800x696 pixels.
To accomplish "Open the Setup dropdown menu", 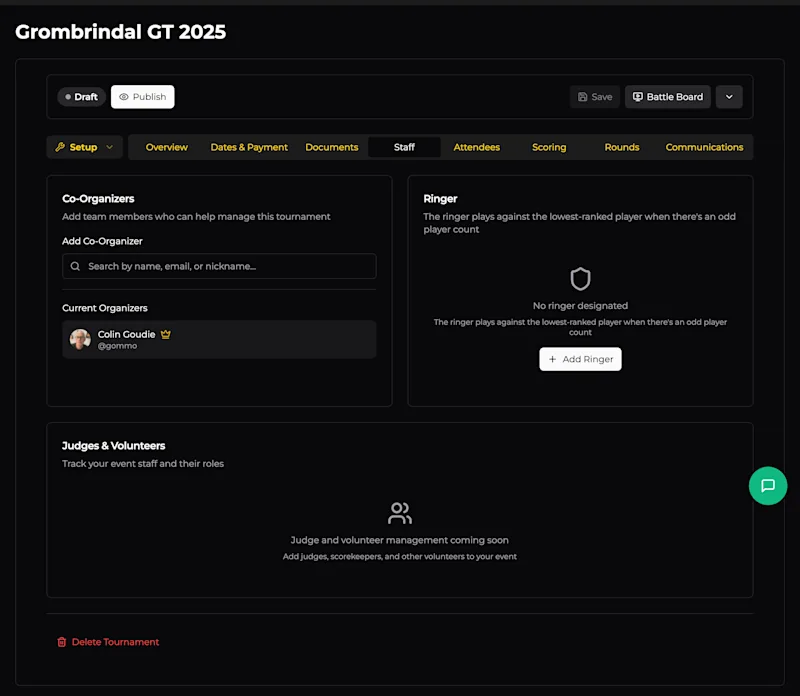I will click(84, 147).
